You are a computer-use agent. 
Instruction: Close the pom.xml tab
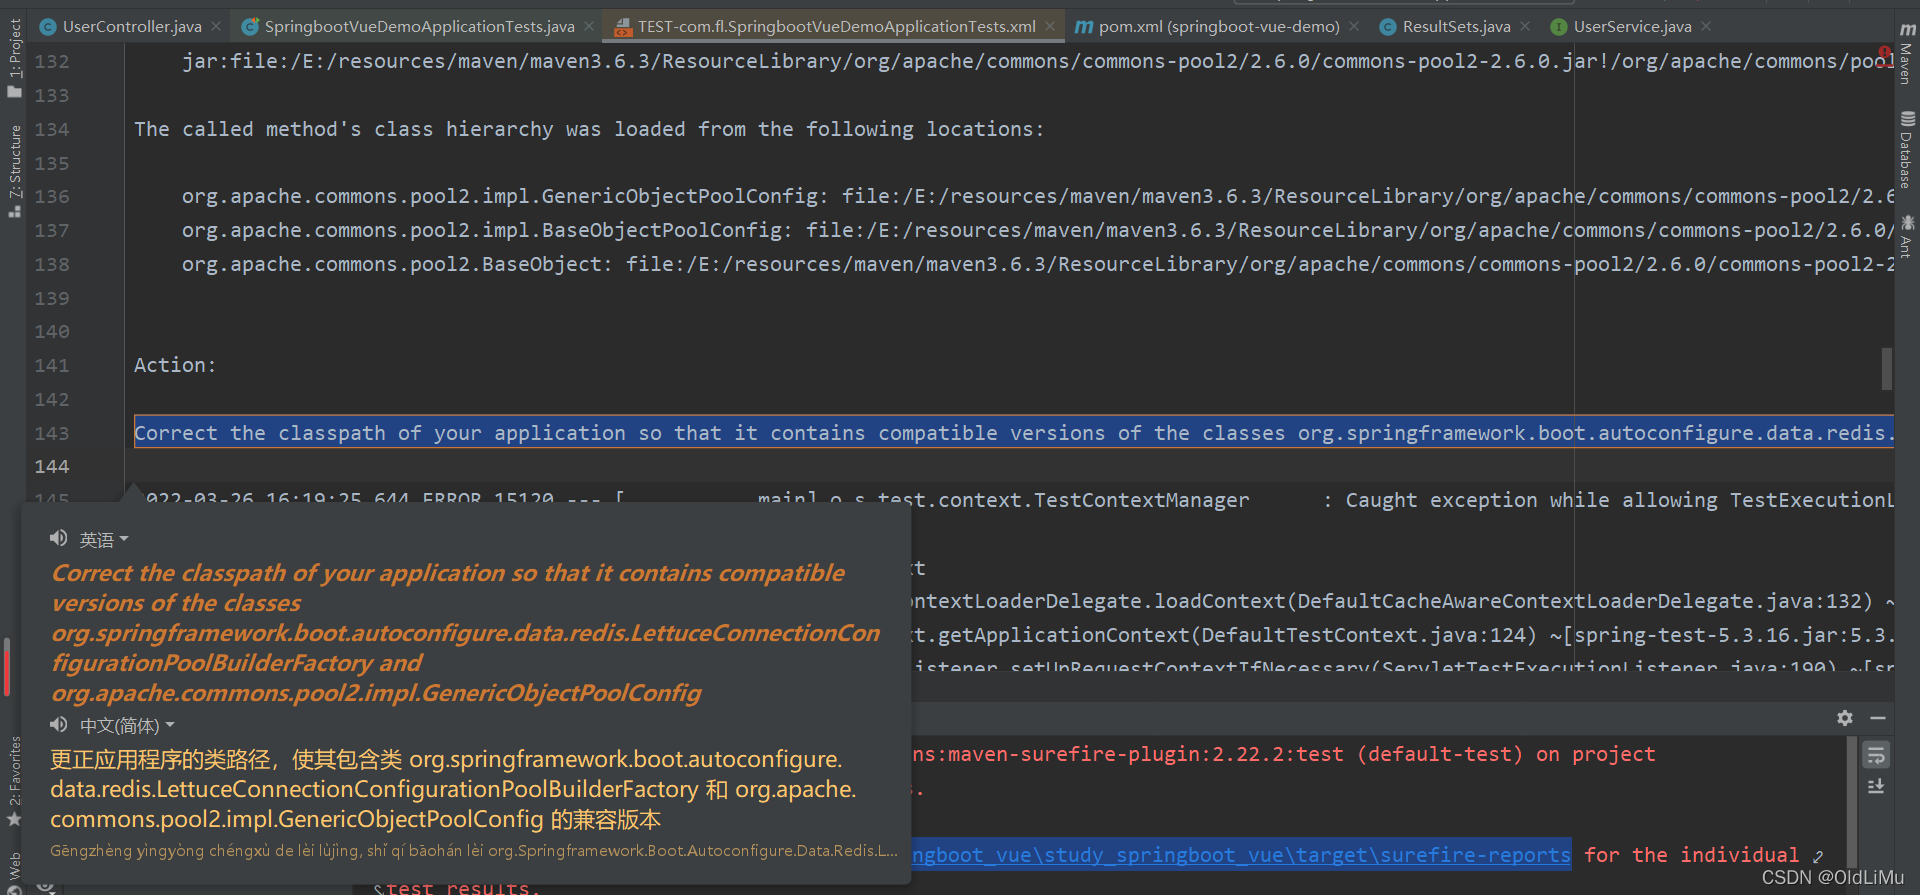[1354, 27]
